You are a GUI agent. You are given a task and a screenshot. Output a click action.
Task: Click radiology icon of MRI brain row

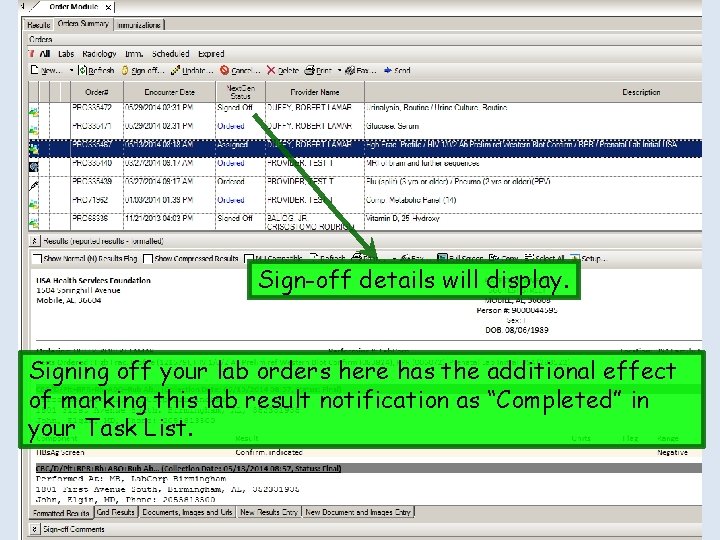[x=34, y=167]
